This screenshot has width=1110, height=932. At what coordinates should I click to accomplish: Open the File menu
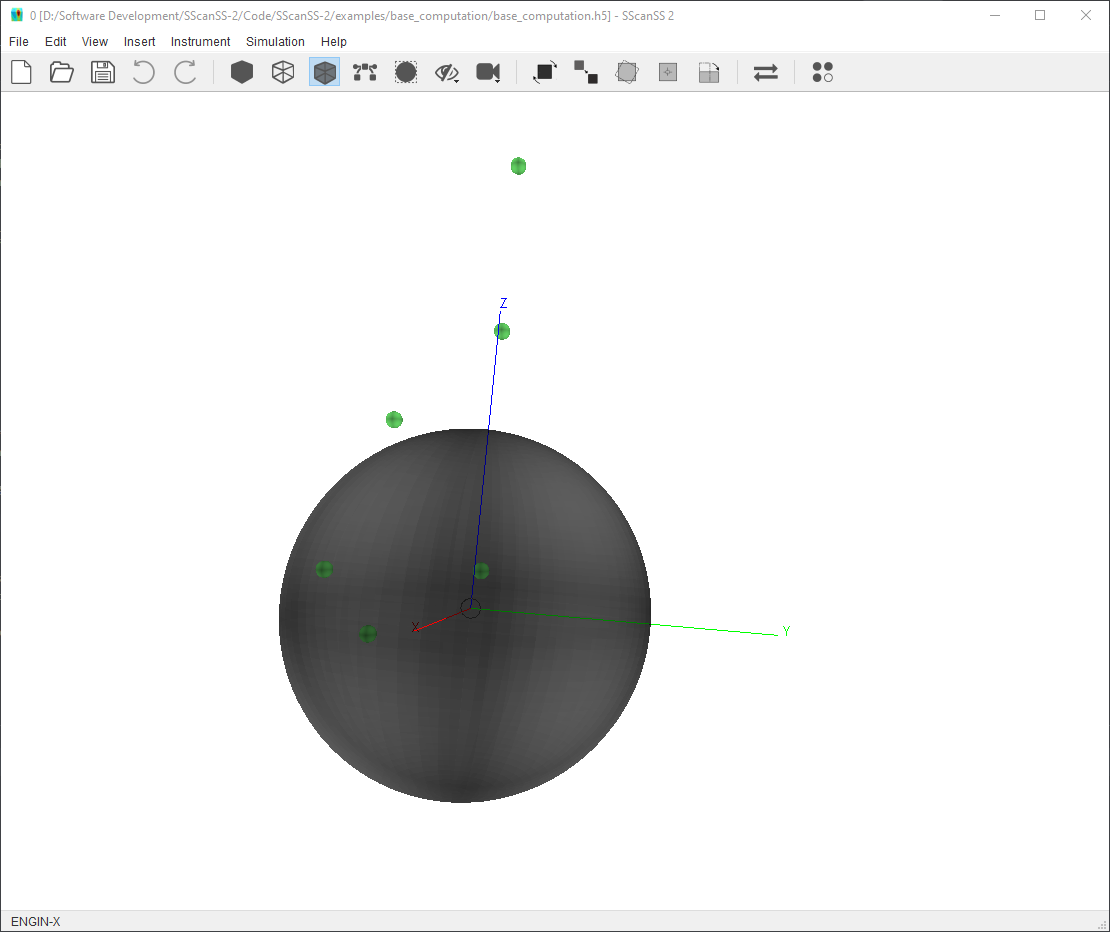(x=19, y=42)
